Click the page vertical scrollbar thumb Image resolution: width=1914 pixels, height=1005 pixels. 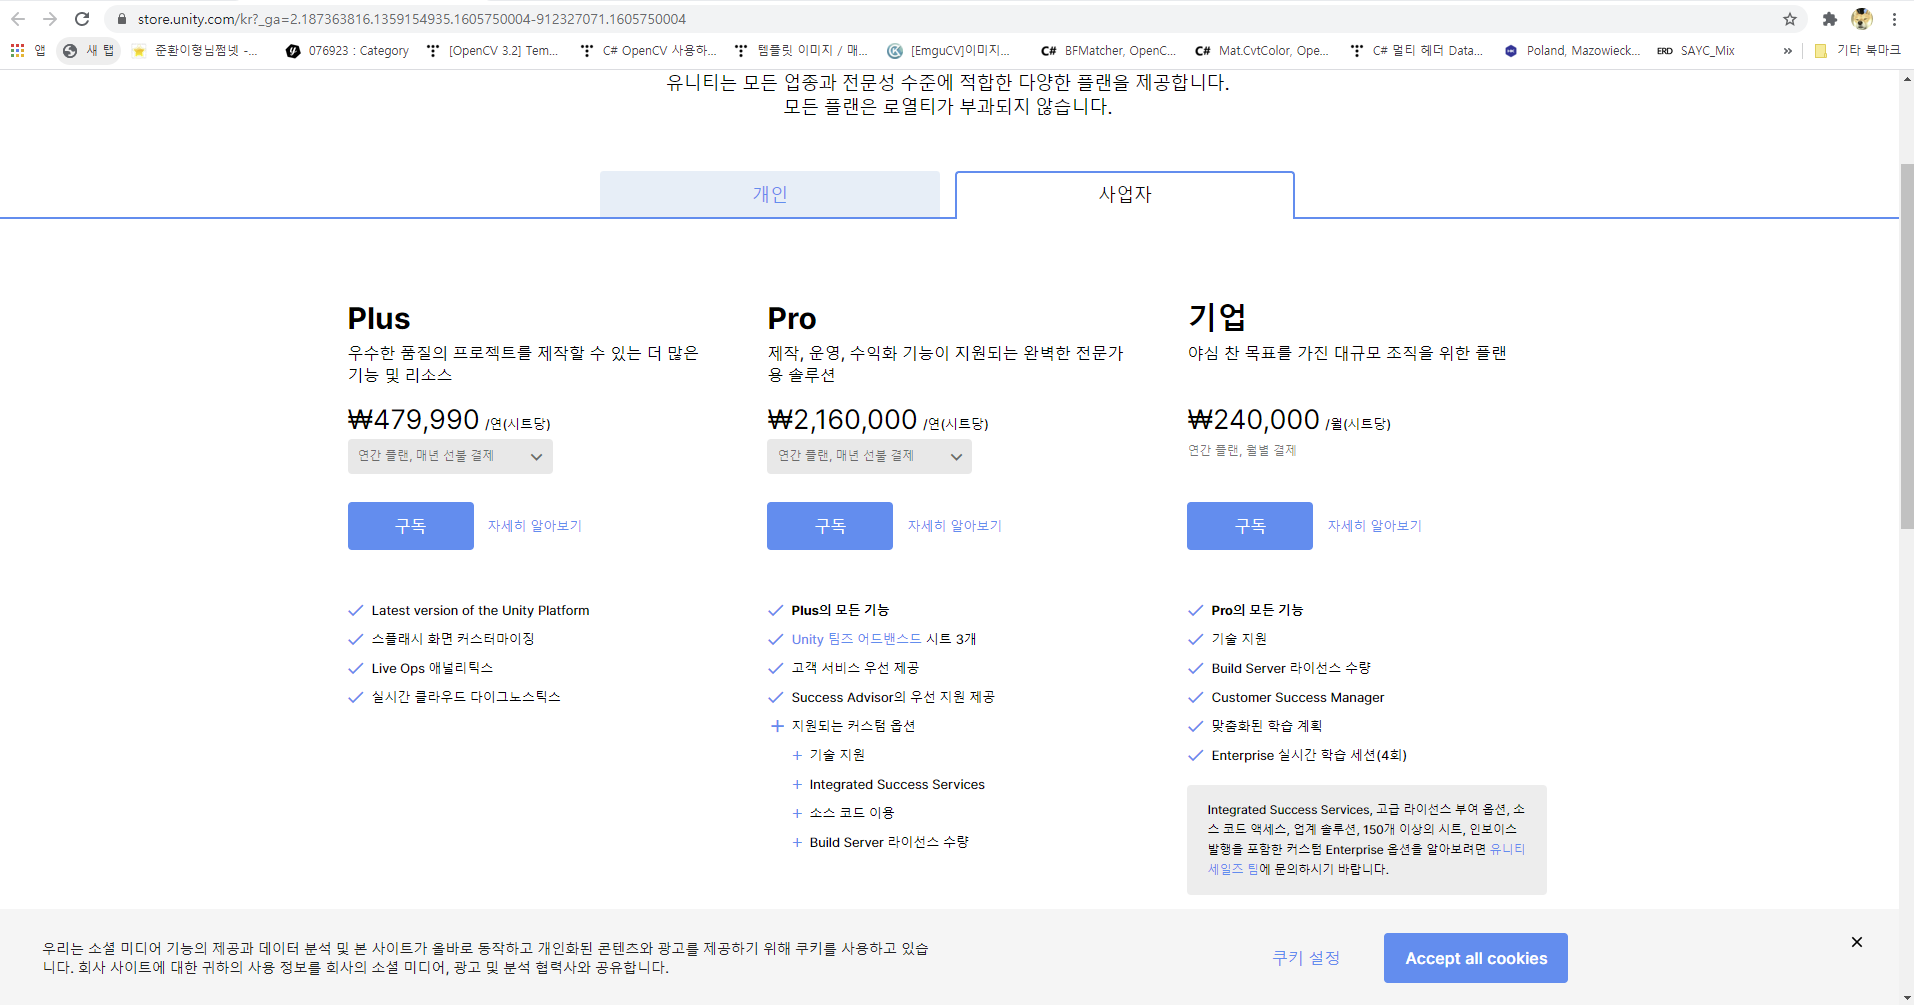(1906, 346)
